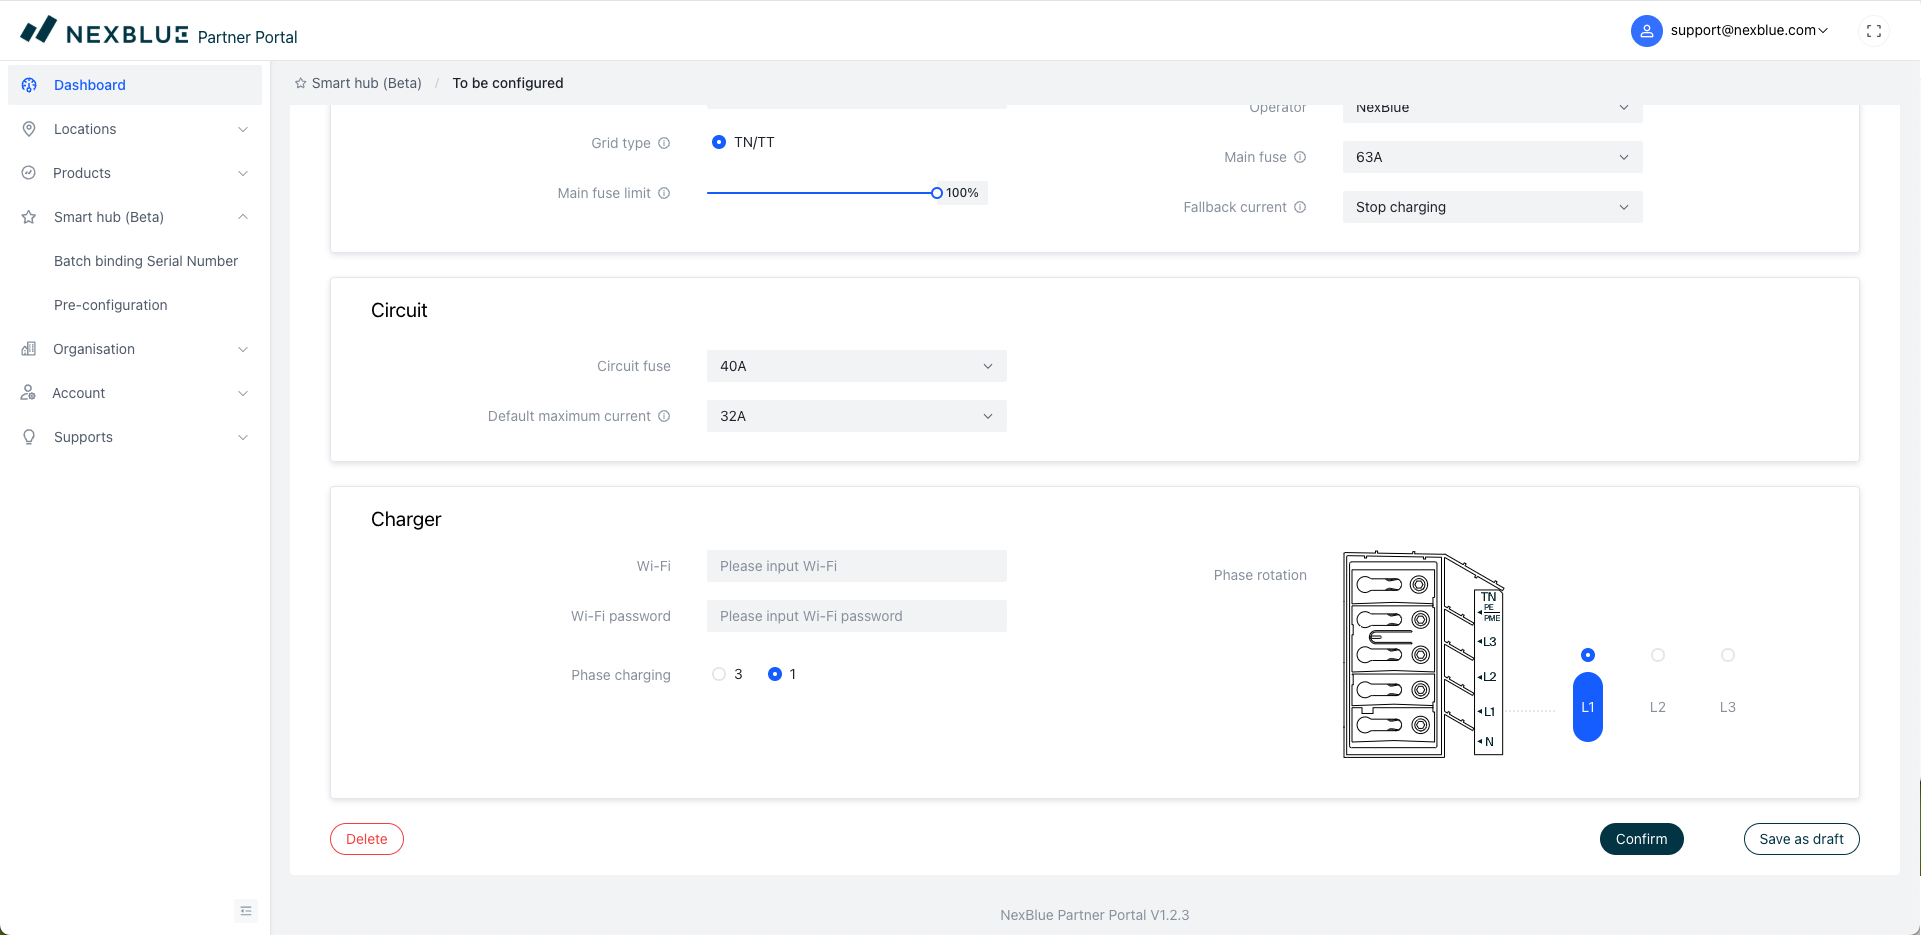Click the Confirm button

point(1641,839)
